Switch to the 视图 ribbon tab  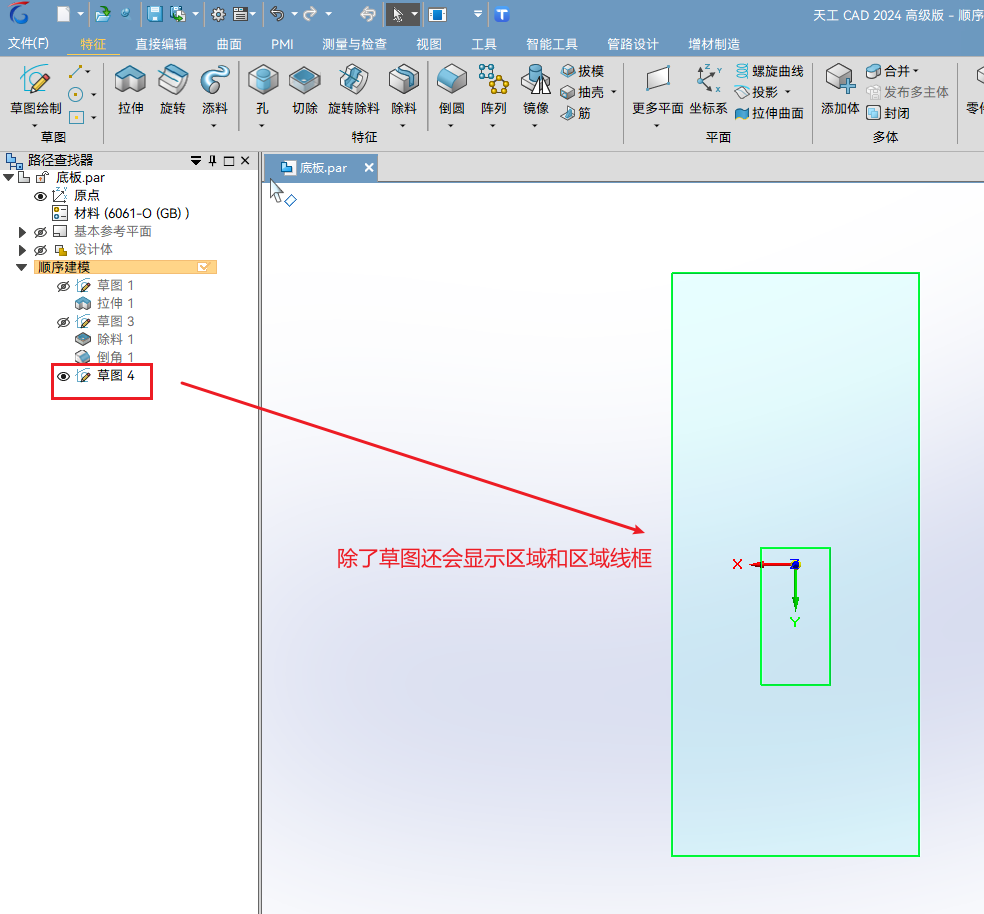tap(429, 44)
